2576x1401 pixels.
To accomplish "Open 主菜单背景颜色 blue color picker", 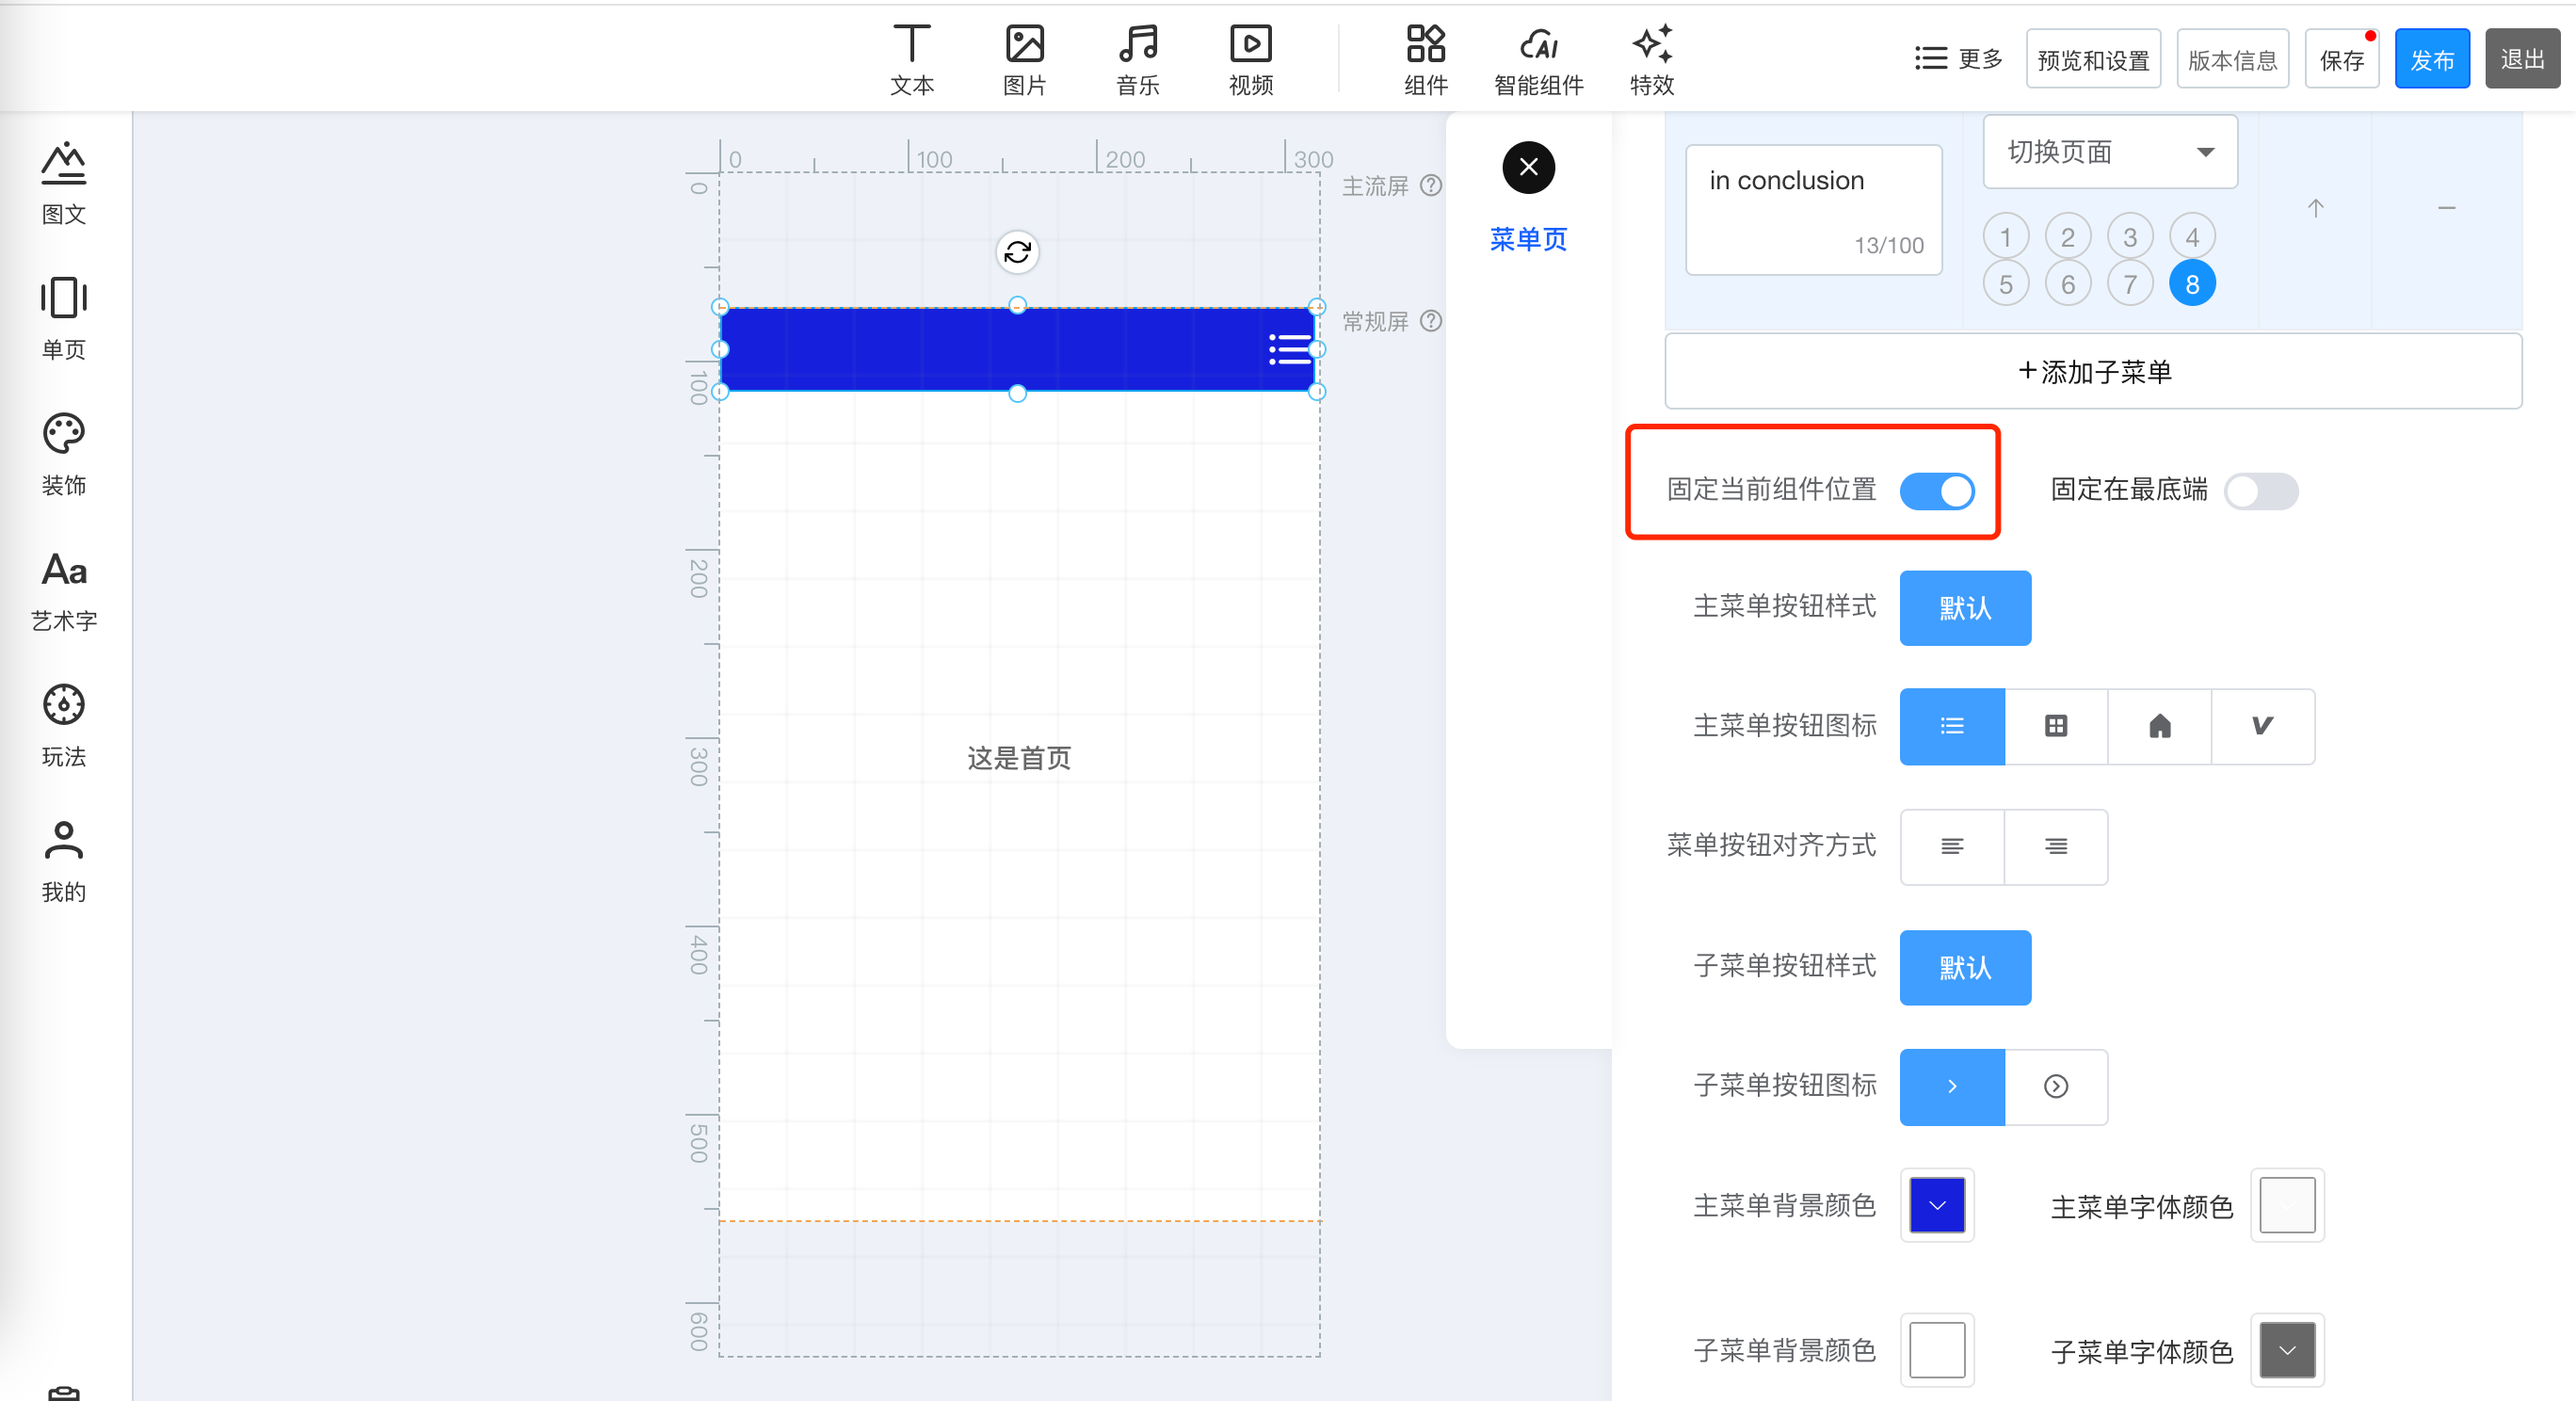I will tap(1936, 1205).
